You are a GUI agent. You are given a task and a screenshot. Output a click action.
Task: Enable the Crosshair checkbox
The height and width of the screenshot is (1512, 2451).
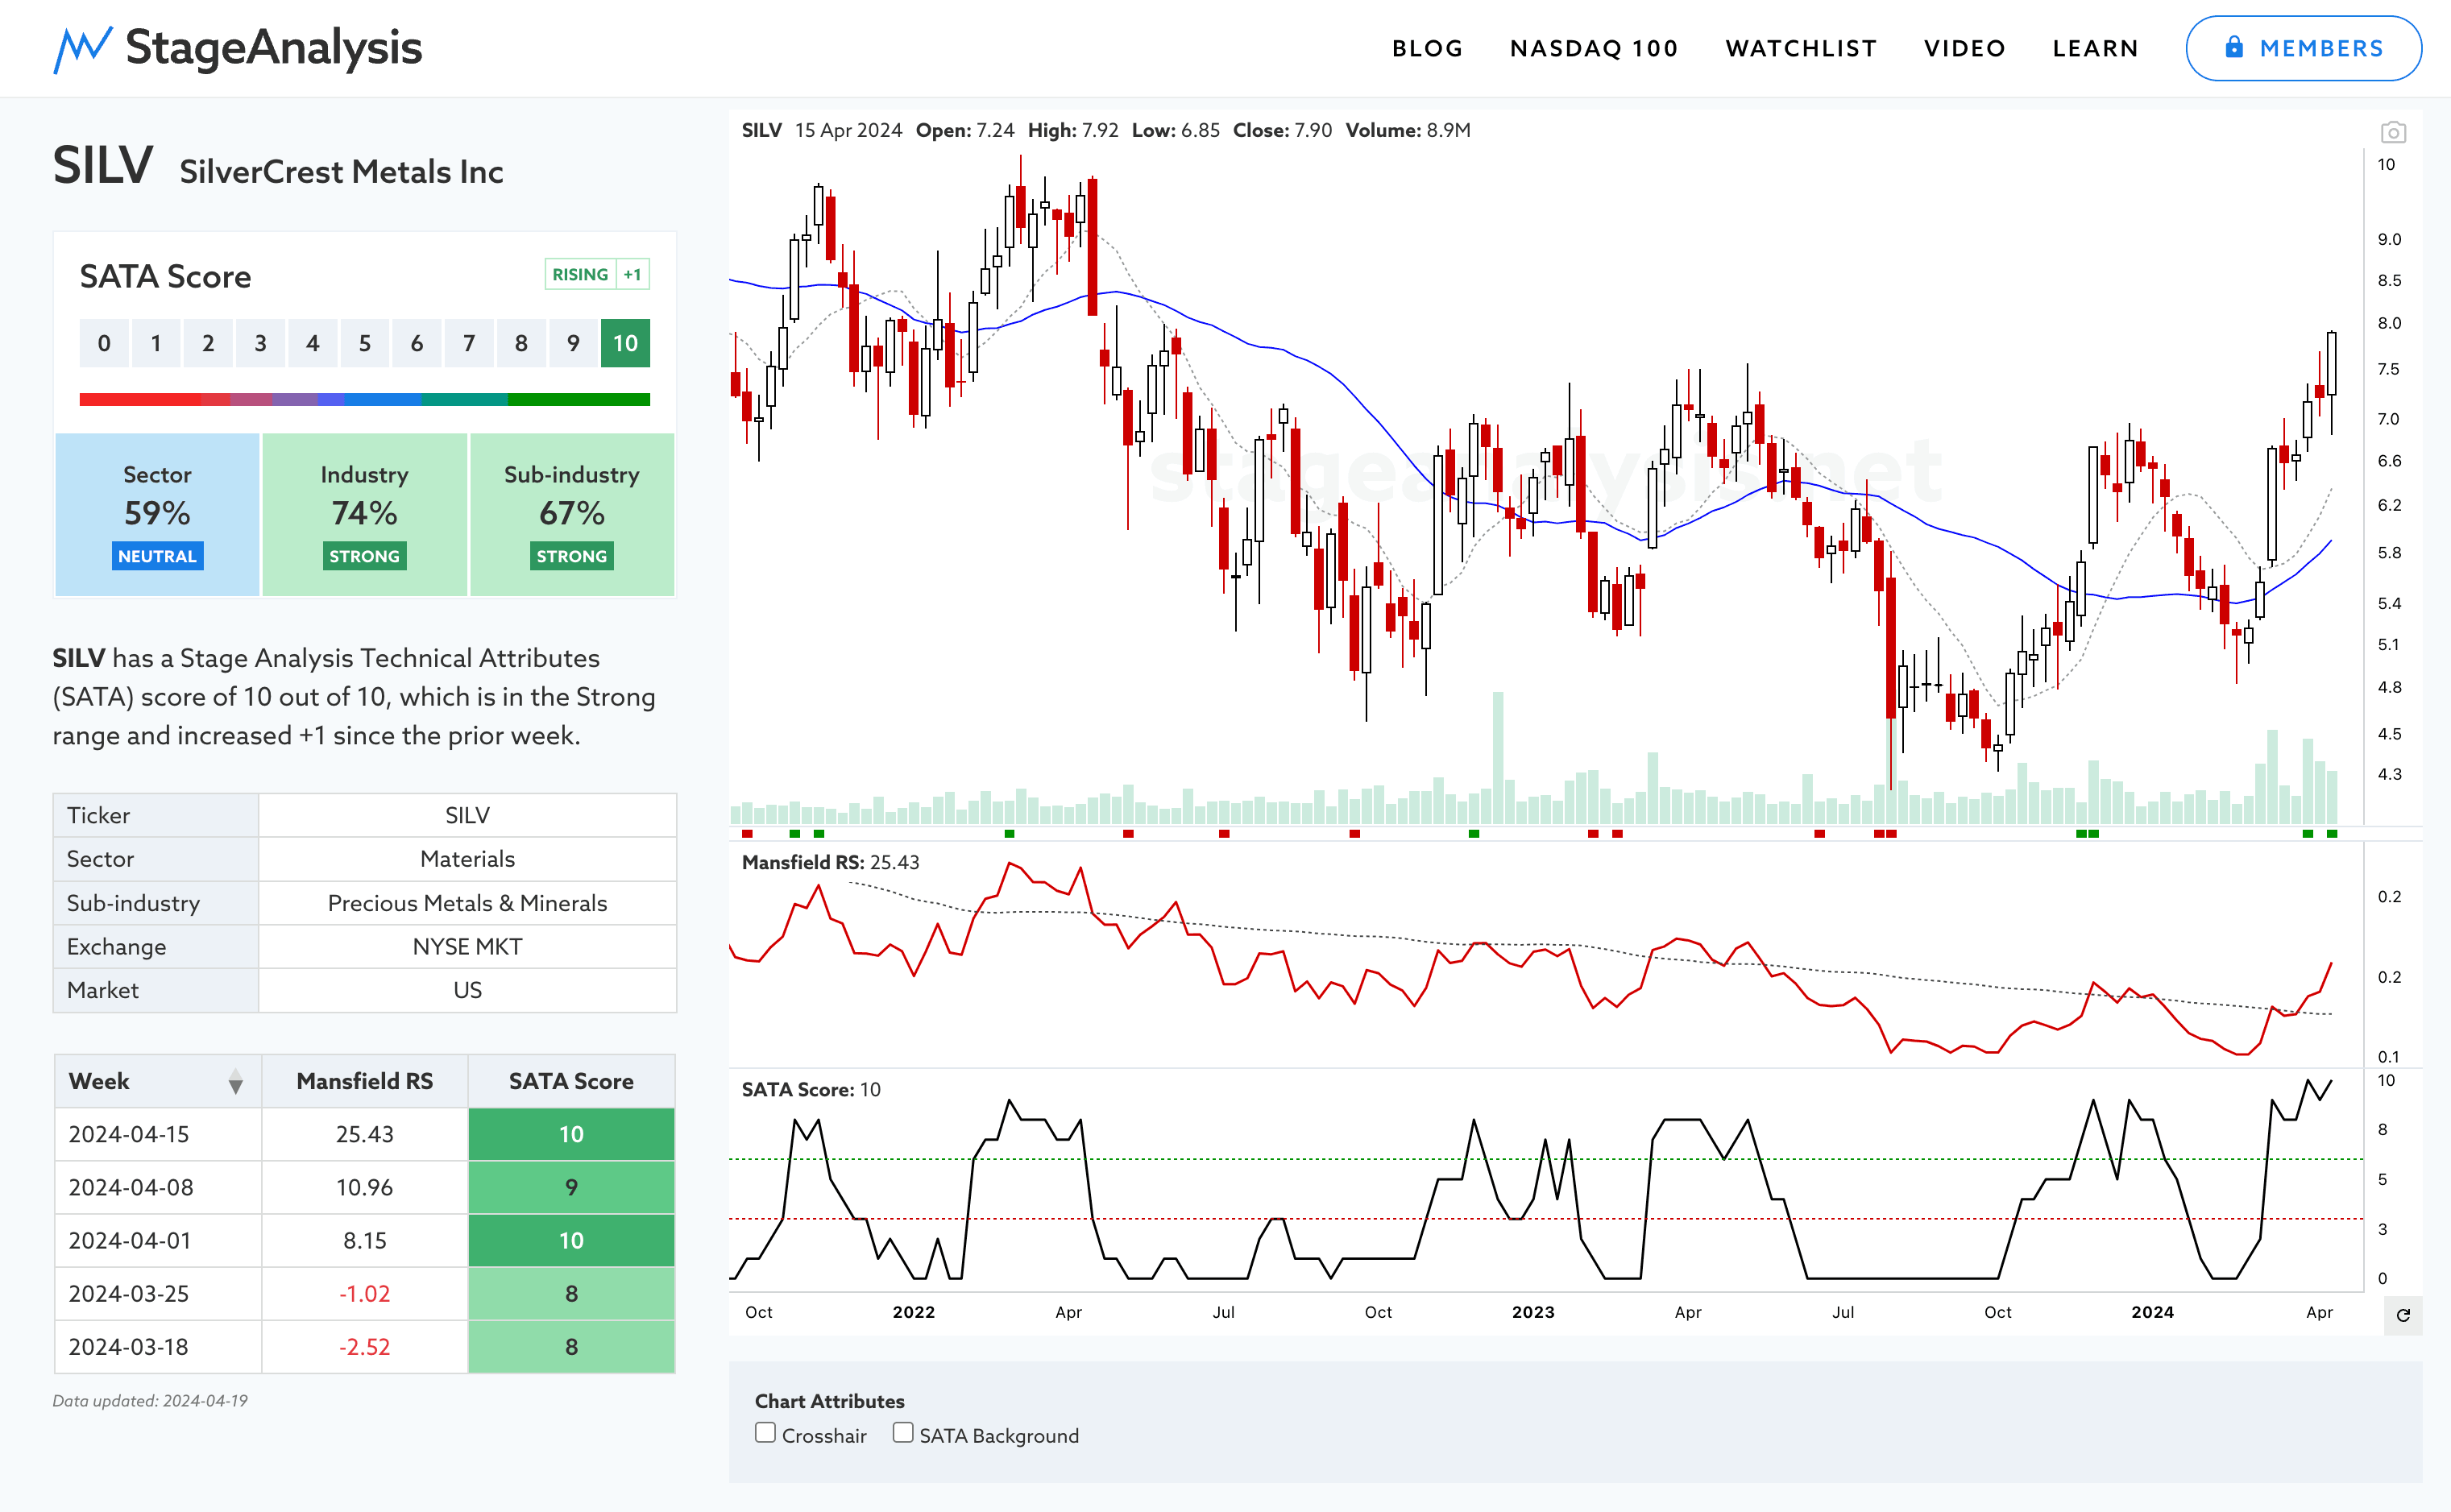(765, 1433)
